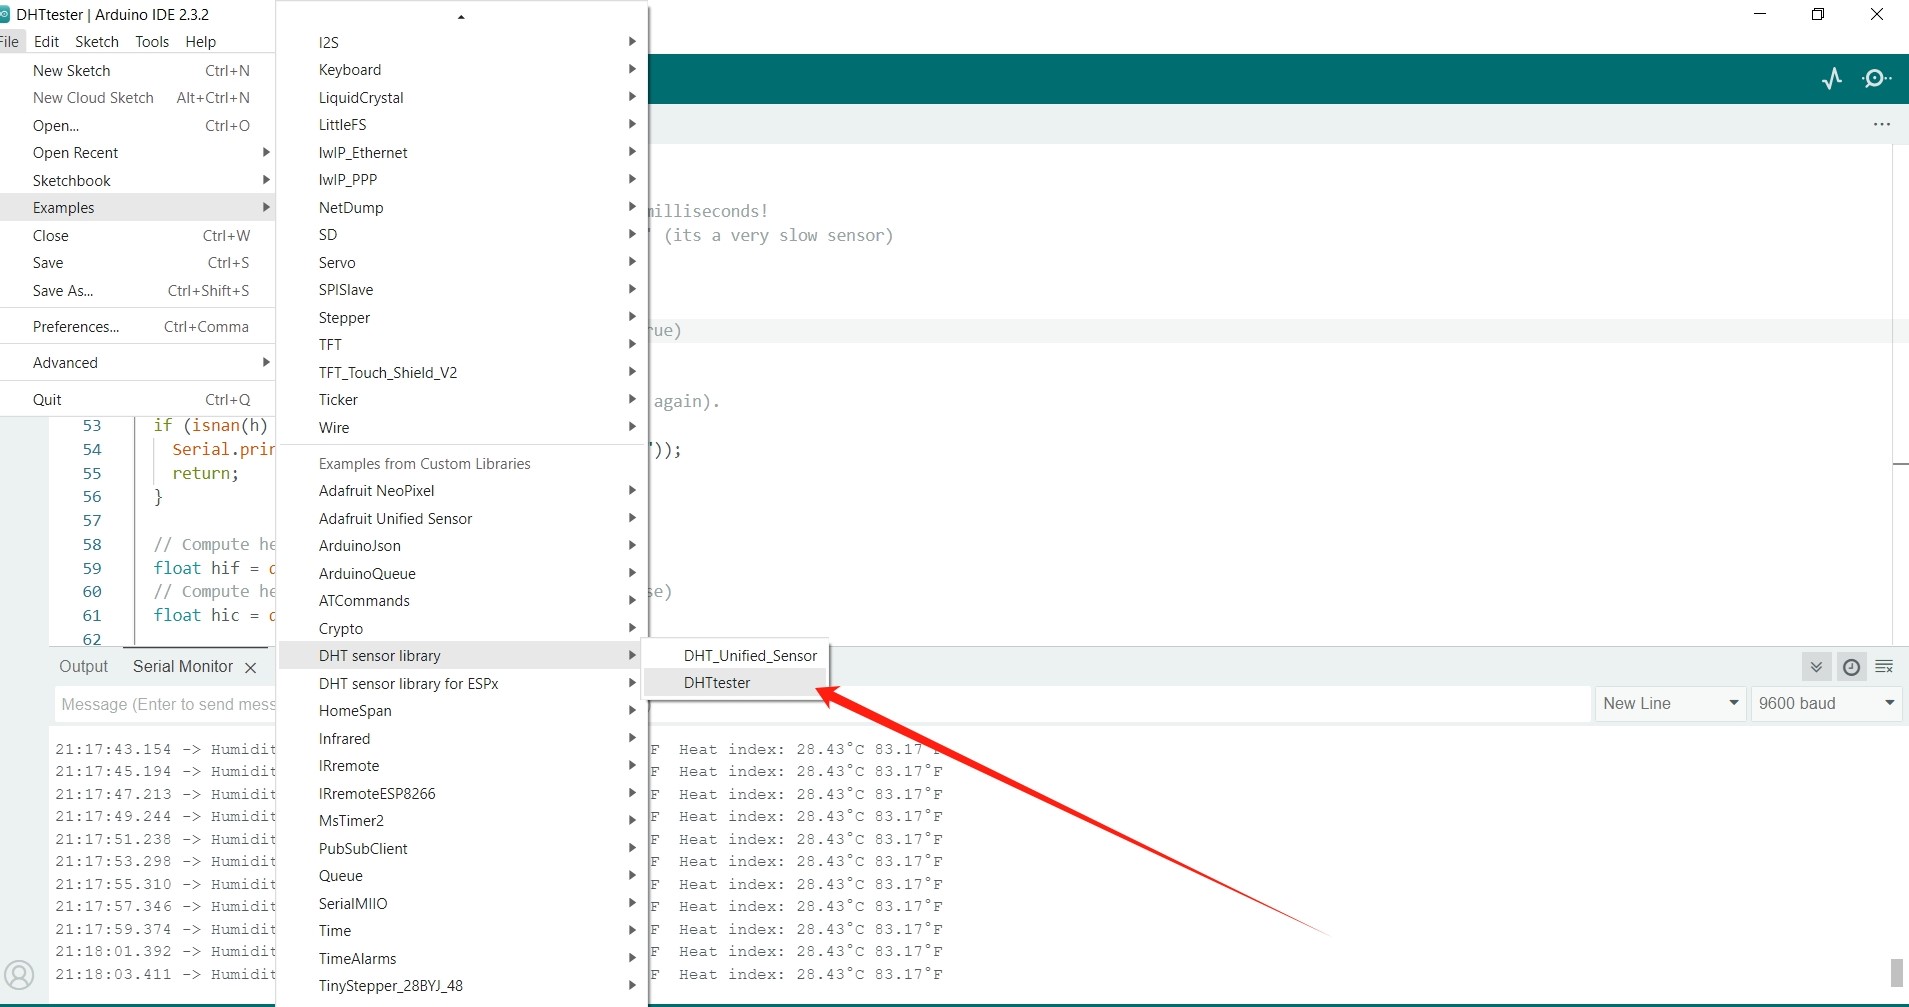Screen dimensions: 1909x1007
Task: Expand TFT_Touch_Shield_V2 examples
Action: [462, 373]
